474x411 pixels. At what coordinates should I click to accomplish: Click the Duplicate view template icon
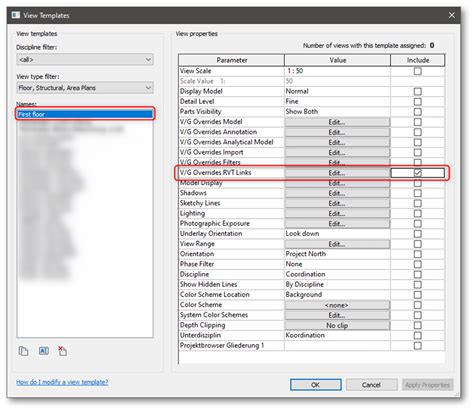click(23, 351)
